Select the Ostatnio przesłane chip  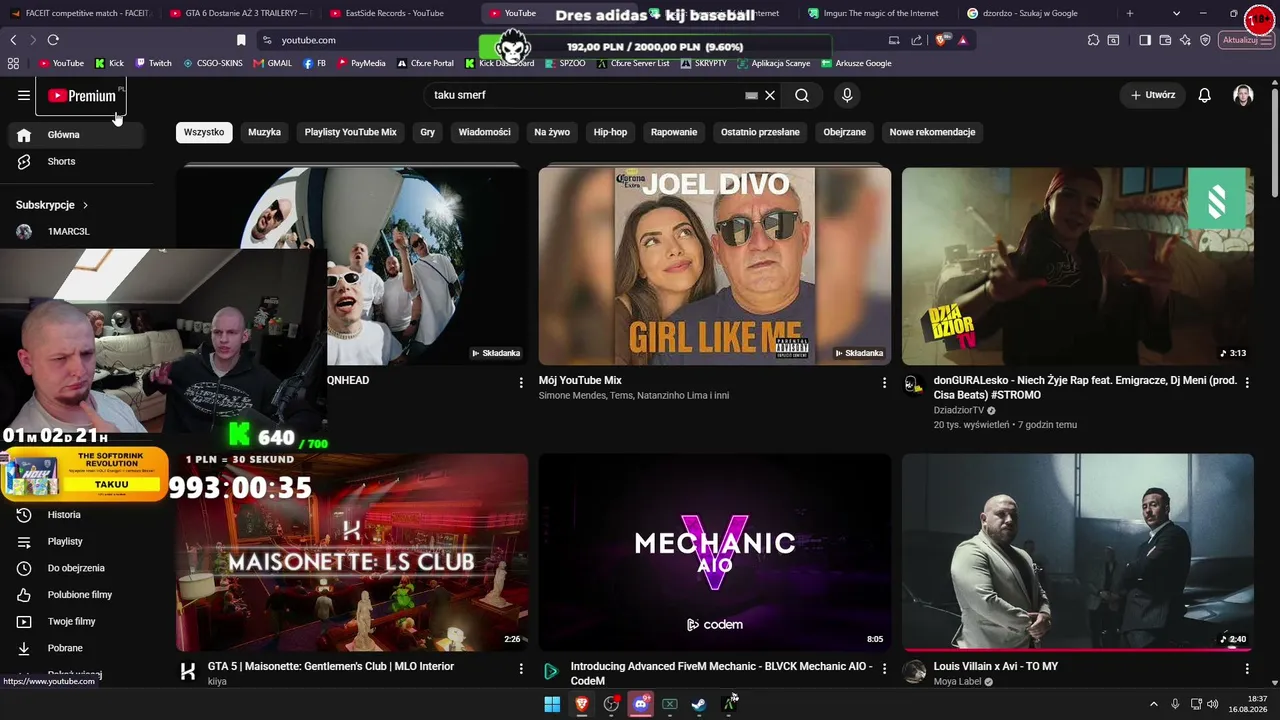click(x=760, y=132)
